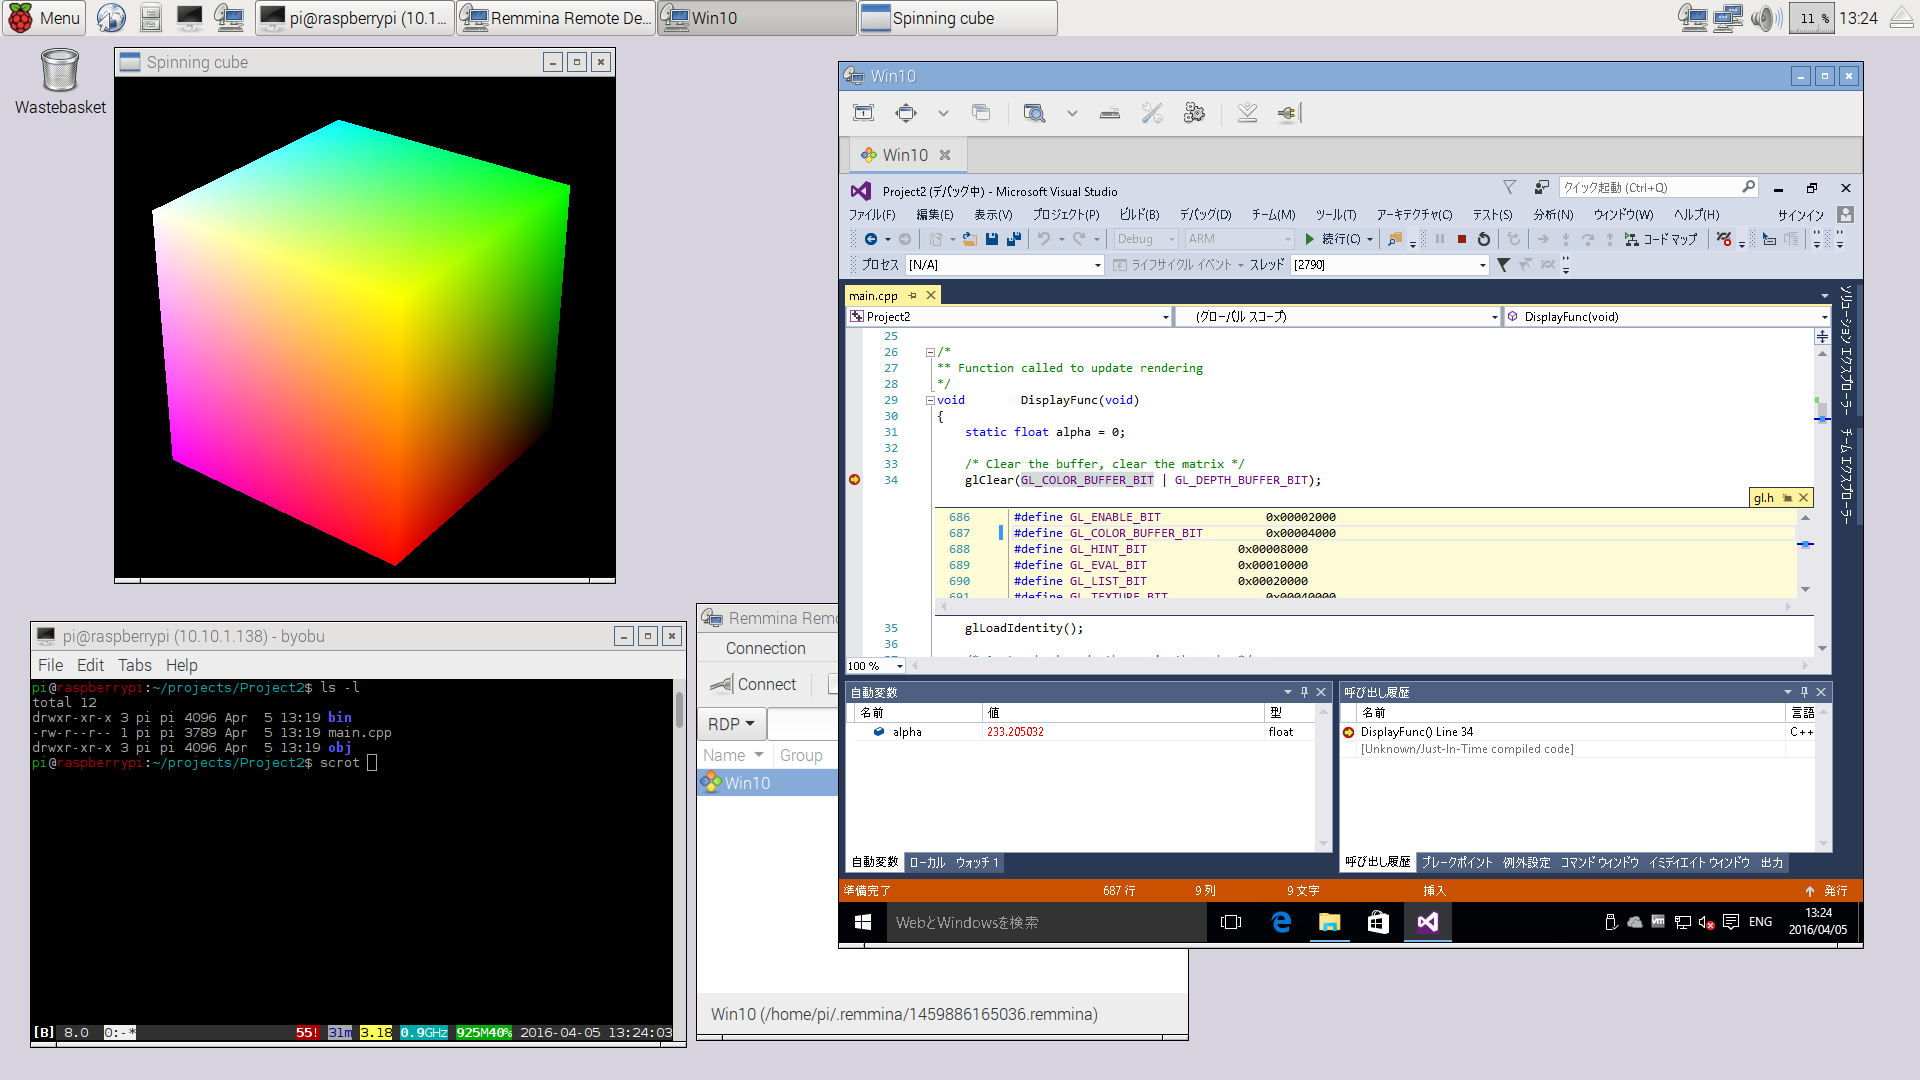Toggle auto-hide pin on 呼び出し履歴 panel

click(x=1804, y=692)
